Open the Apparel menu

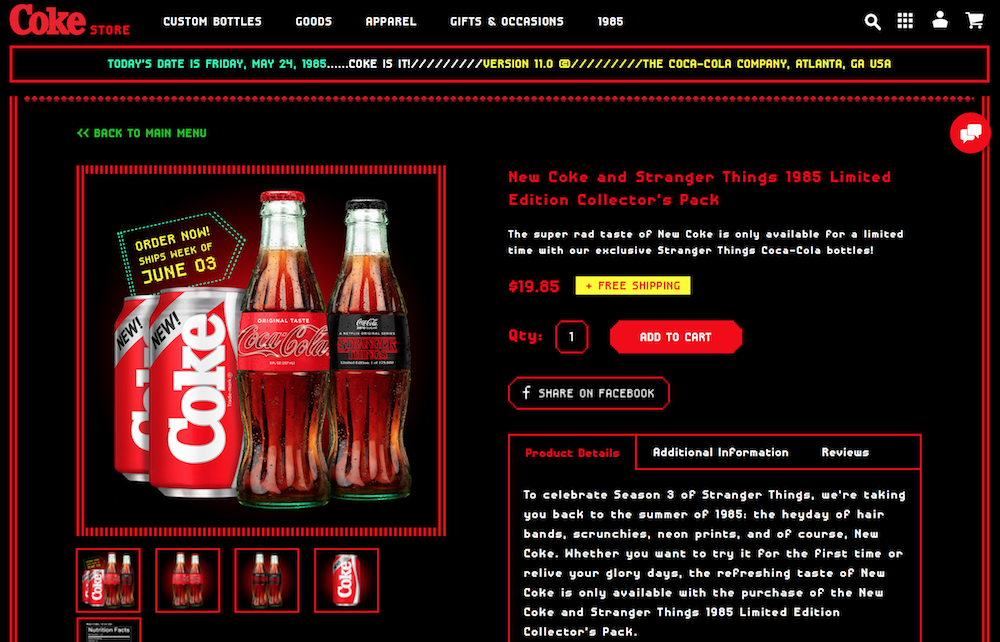(391, 22)
